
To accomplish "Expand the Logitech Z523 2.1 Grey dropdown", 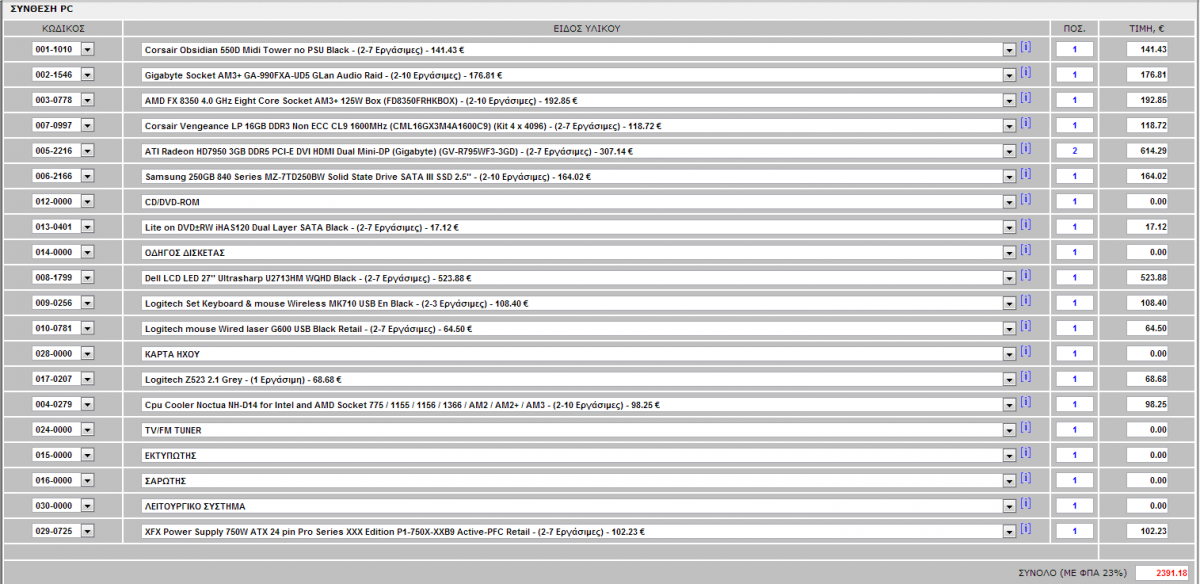I will 1009,379.
